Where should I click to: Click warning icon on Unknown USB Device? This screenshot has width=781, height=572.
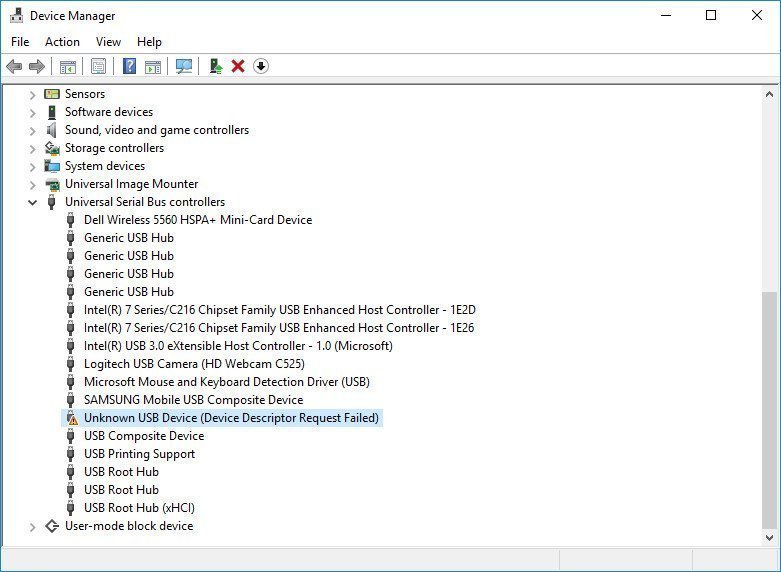click(x=72, y=418)
